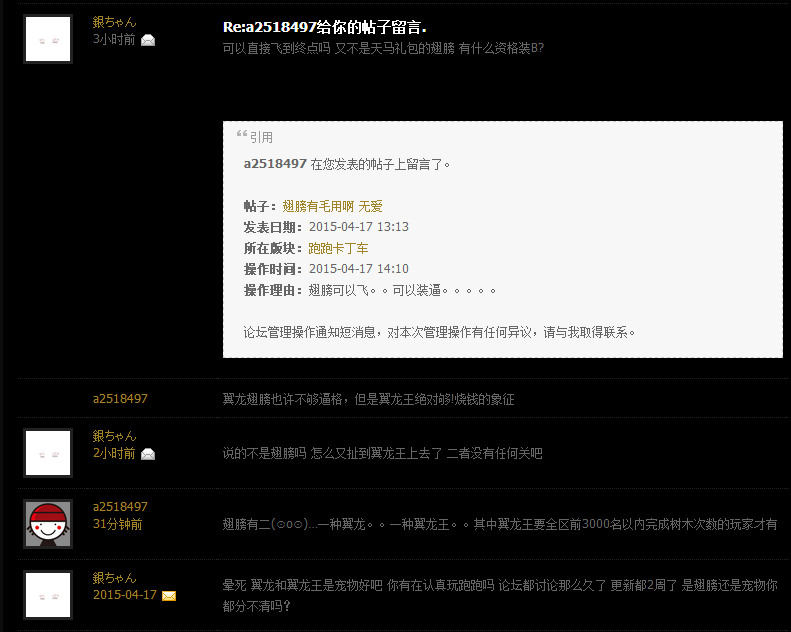The image size is (791, 632).
Task: Open forum board link 跑跑卡丁车
Action: click(338, 248)
